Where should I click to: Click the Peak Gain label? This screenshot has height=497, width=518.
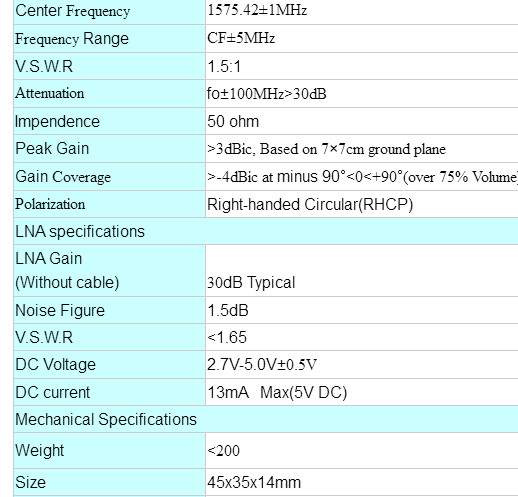coord(52,148)
